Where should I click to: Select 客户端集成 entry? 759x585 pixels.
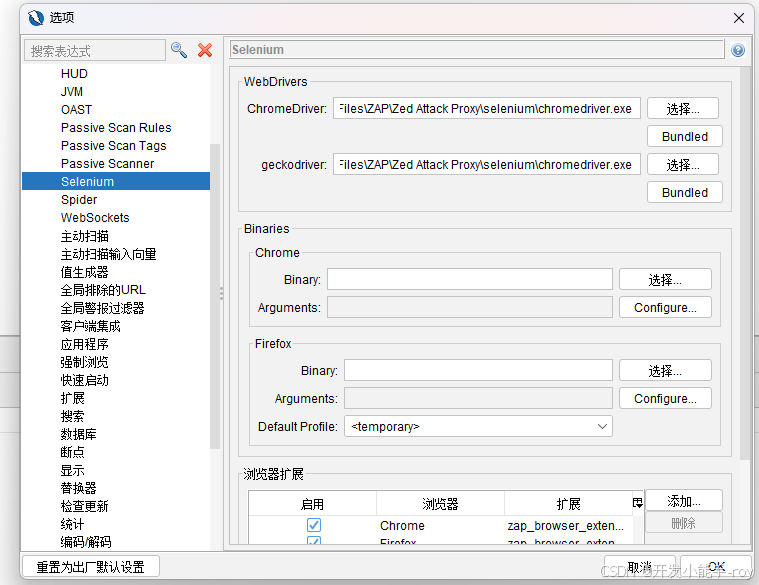point(91,326)
